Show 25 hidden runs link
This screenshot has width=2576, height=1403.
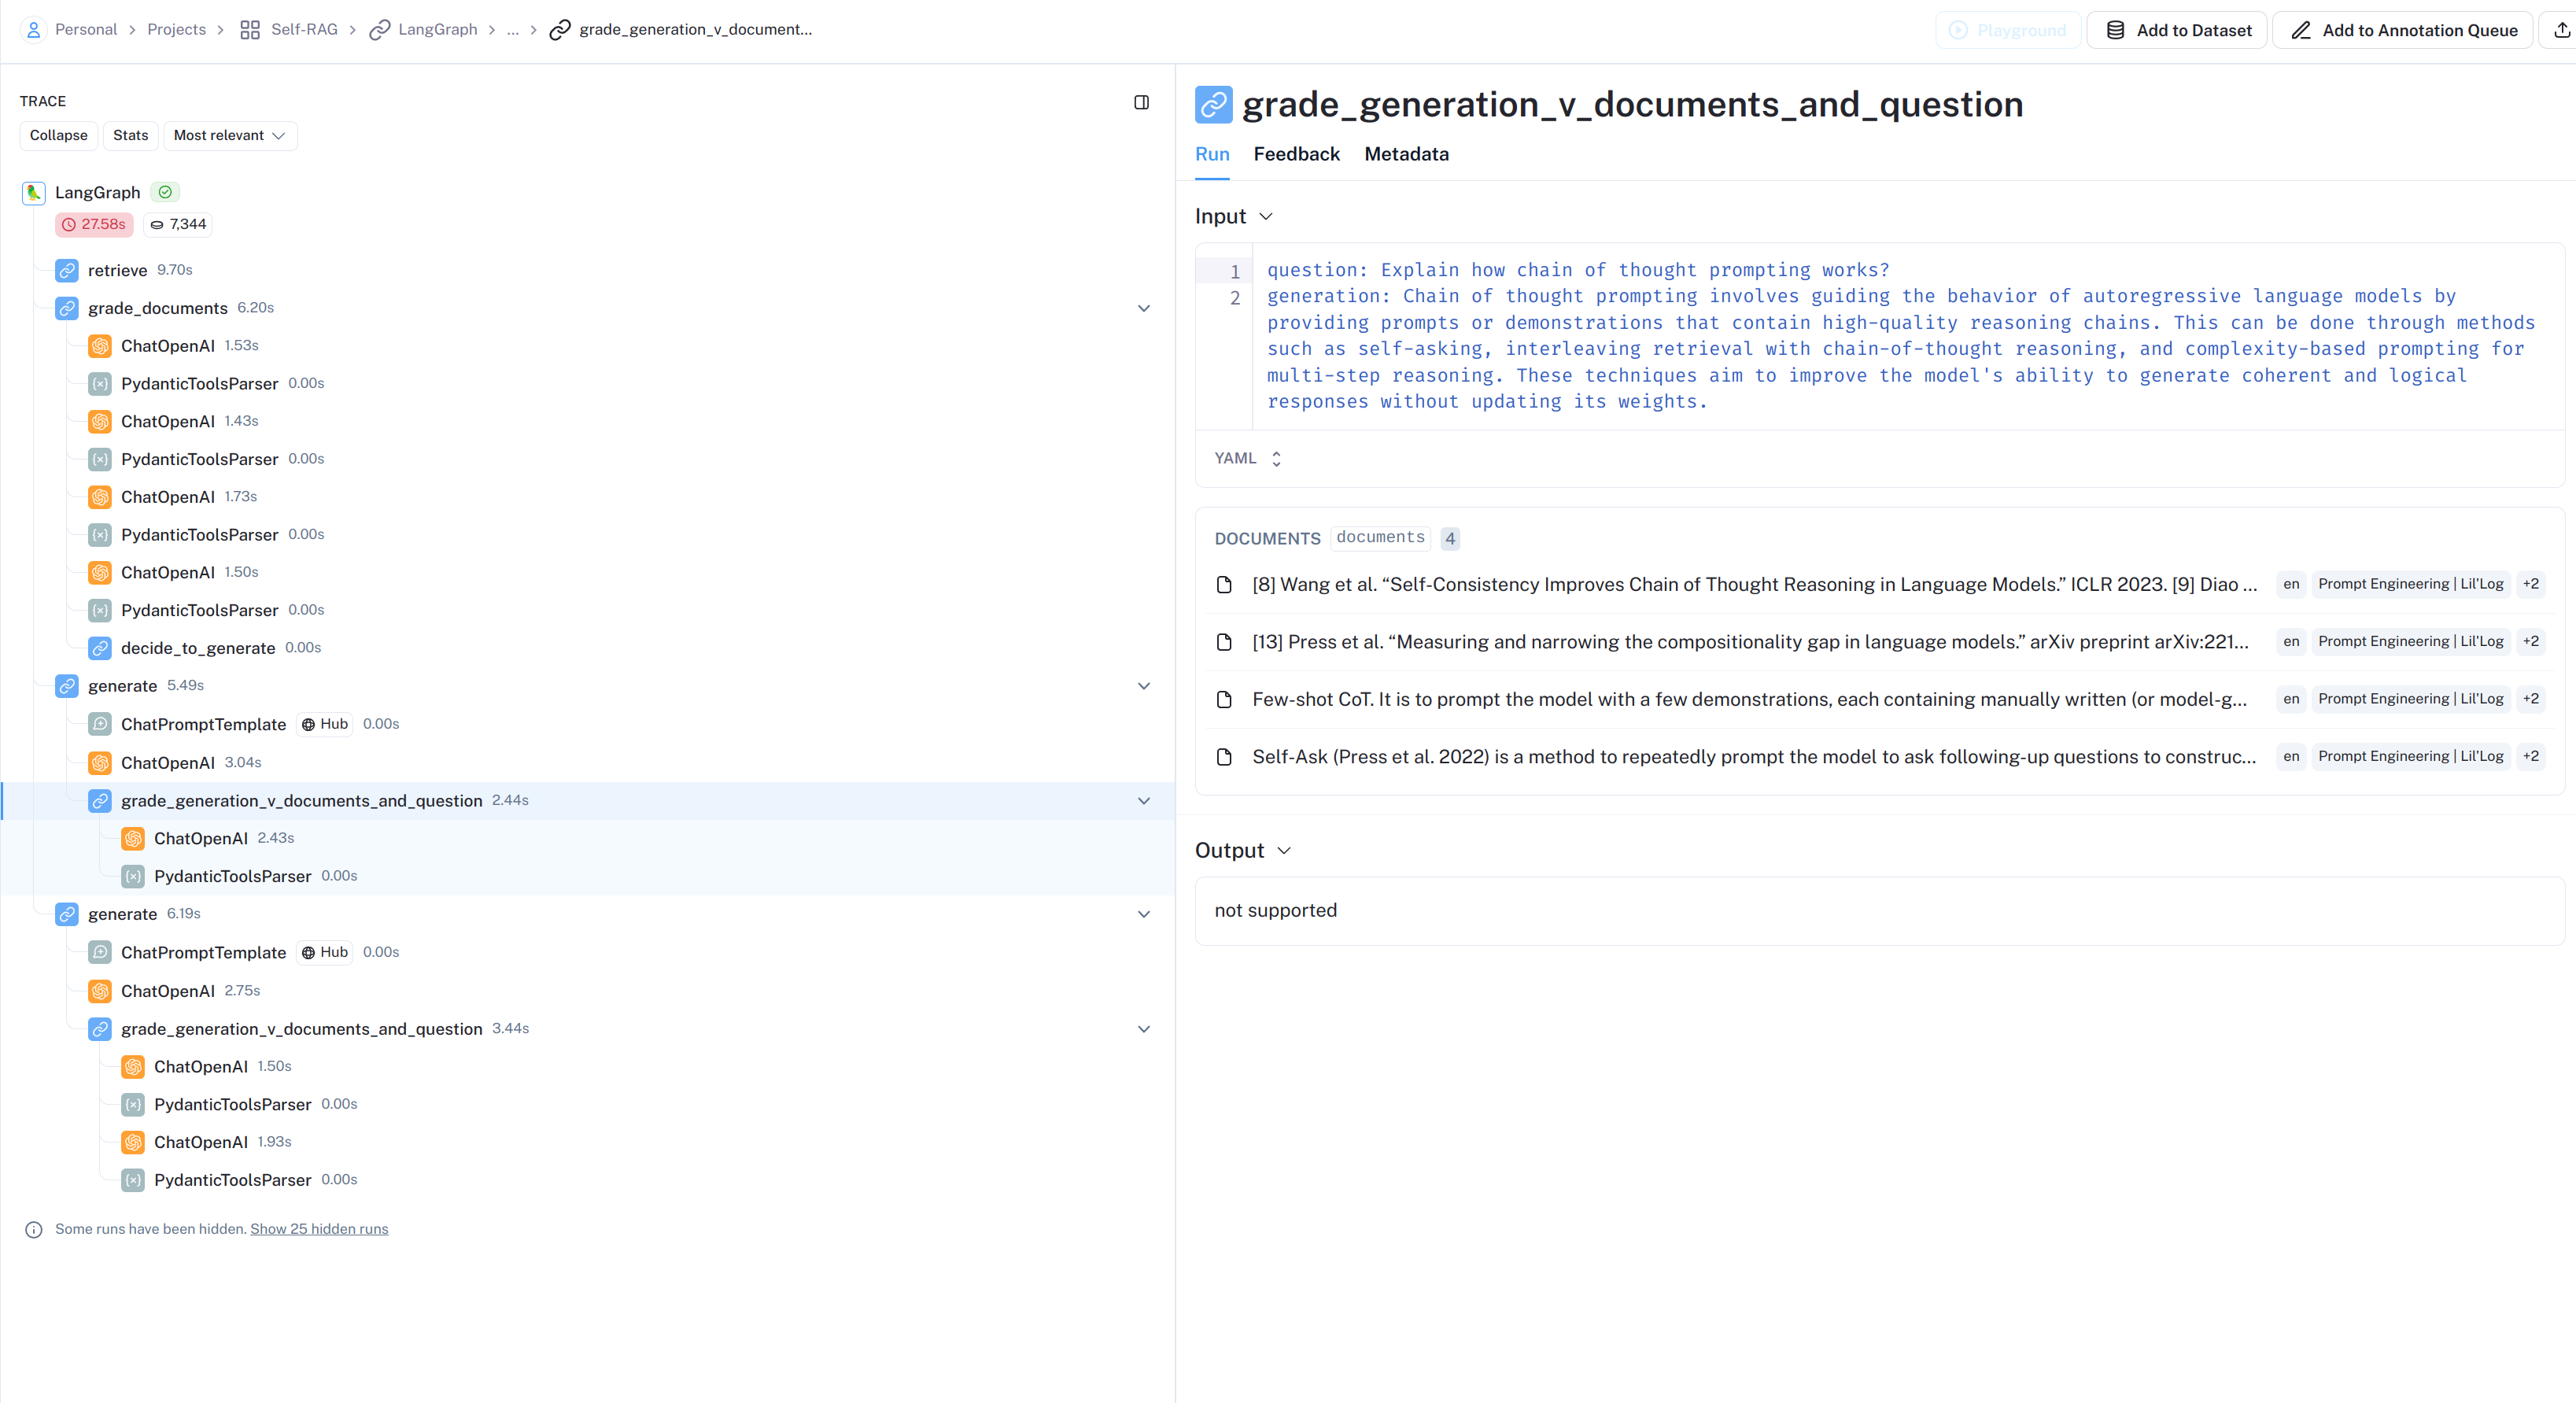pyautogui.click(x=319, y=1229)
